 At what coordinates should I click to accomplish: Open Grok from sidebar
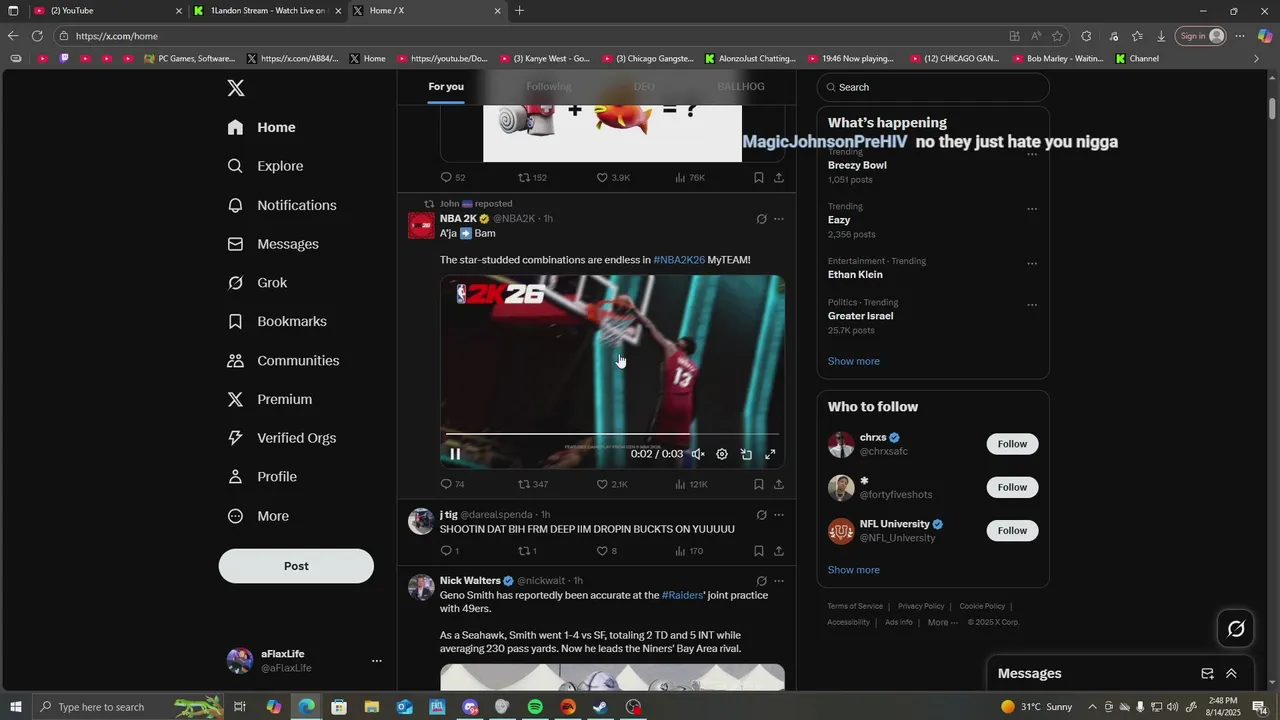tap(258, 283)
